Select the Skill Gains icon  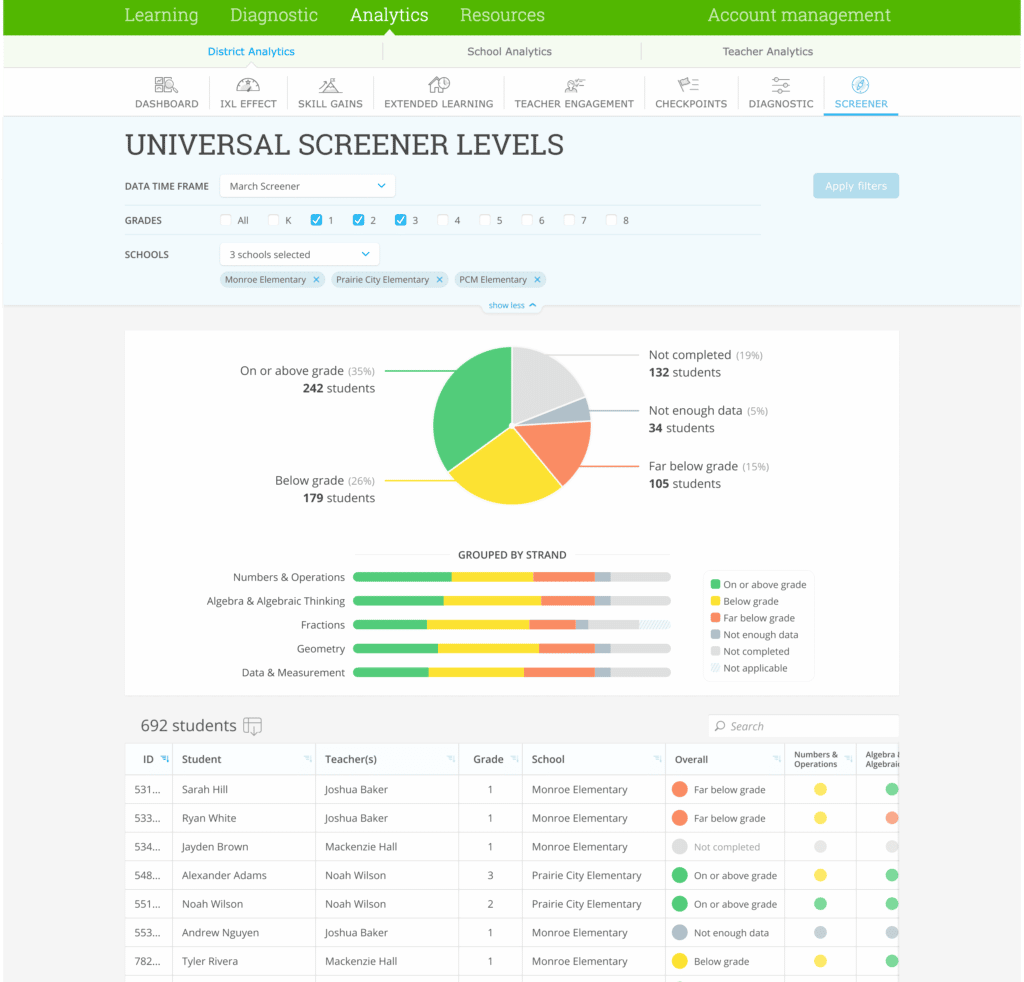pos(330,86)
